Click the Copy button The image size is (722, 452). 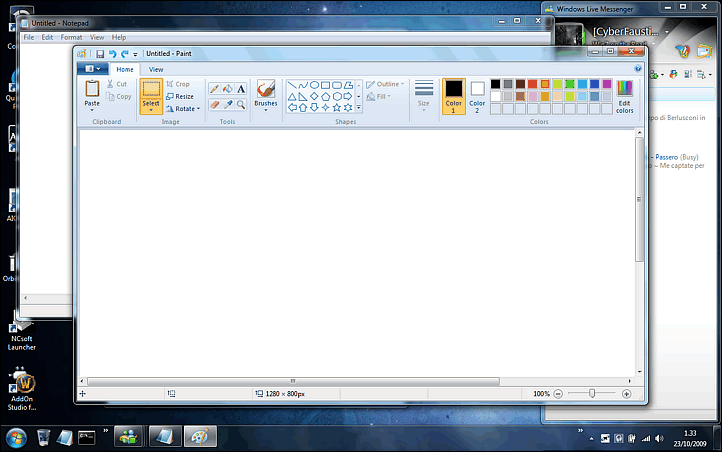tap(119, 97)
